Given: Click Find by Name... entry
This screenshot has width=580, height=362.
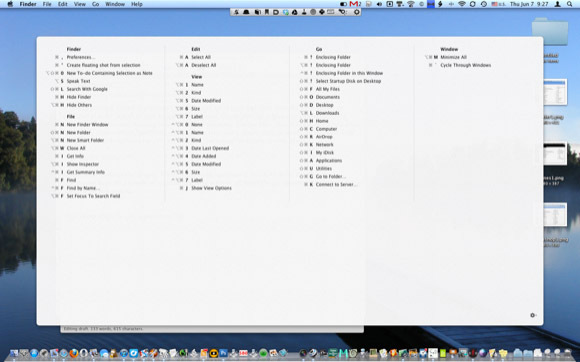Looking at the screenshot, I should click(83, 188).
